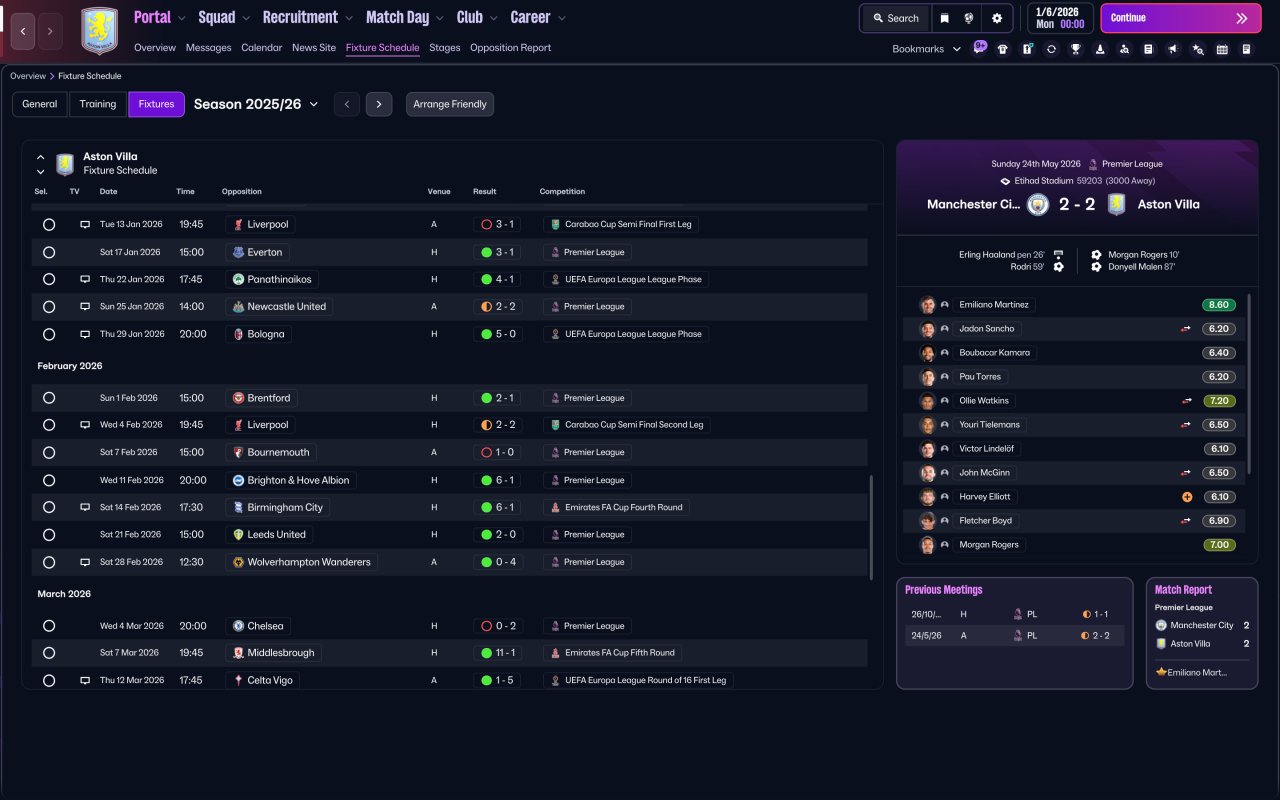Image resolution: width=1280 pixels, height=800 pixels.
Task: Click the stadium icon beside Etihad Stadium
Action: tap(1006, 181)
